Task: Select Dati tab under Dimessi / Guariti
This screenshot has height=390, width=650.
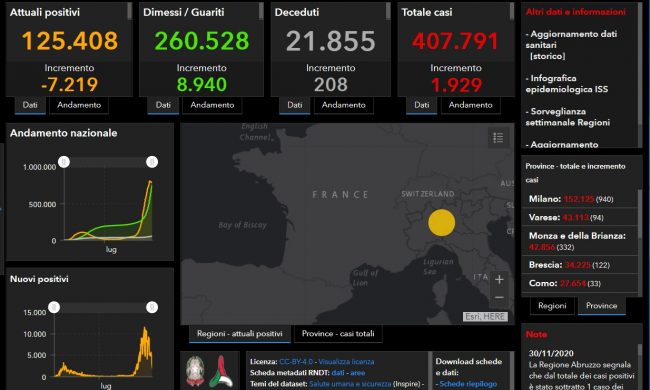Action: coord(163,105)
